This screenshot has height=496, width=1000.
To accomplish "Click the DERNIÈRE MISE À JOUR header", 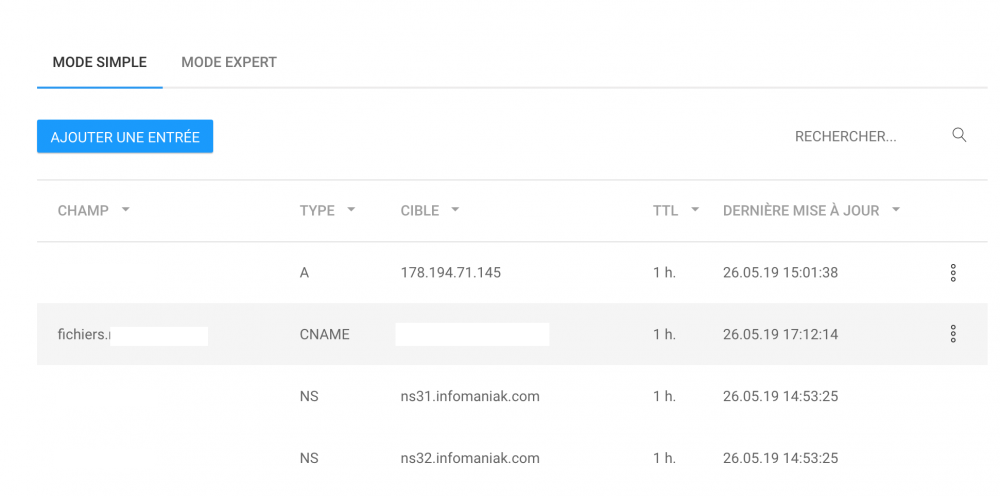I will (801, 210).
